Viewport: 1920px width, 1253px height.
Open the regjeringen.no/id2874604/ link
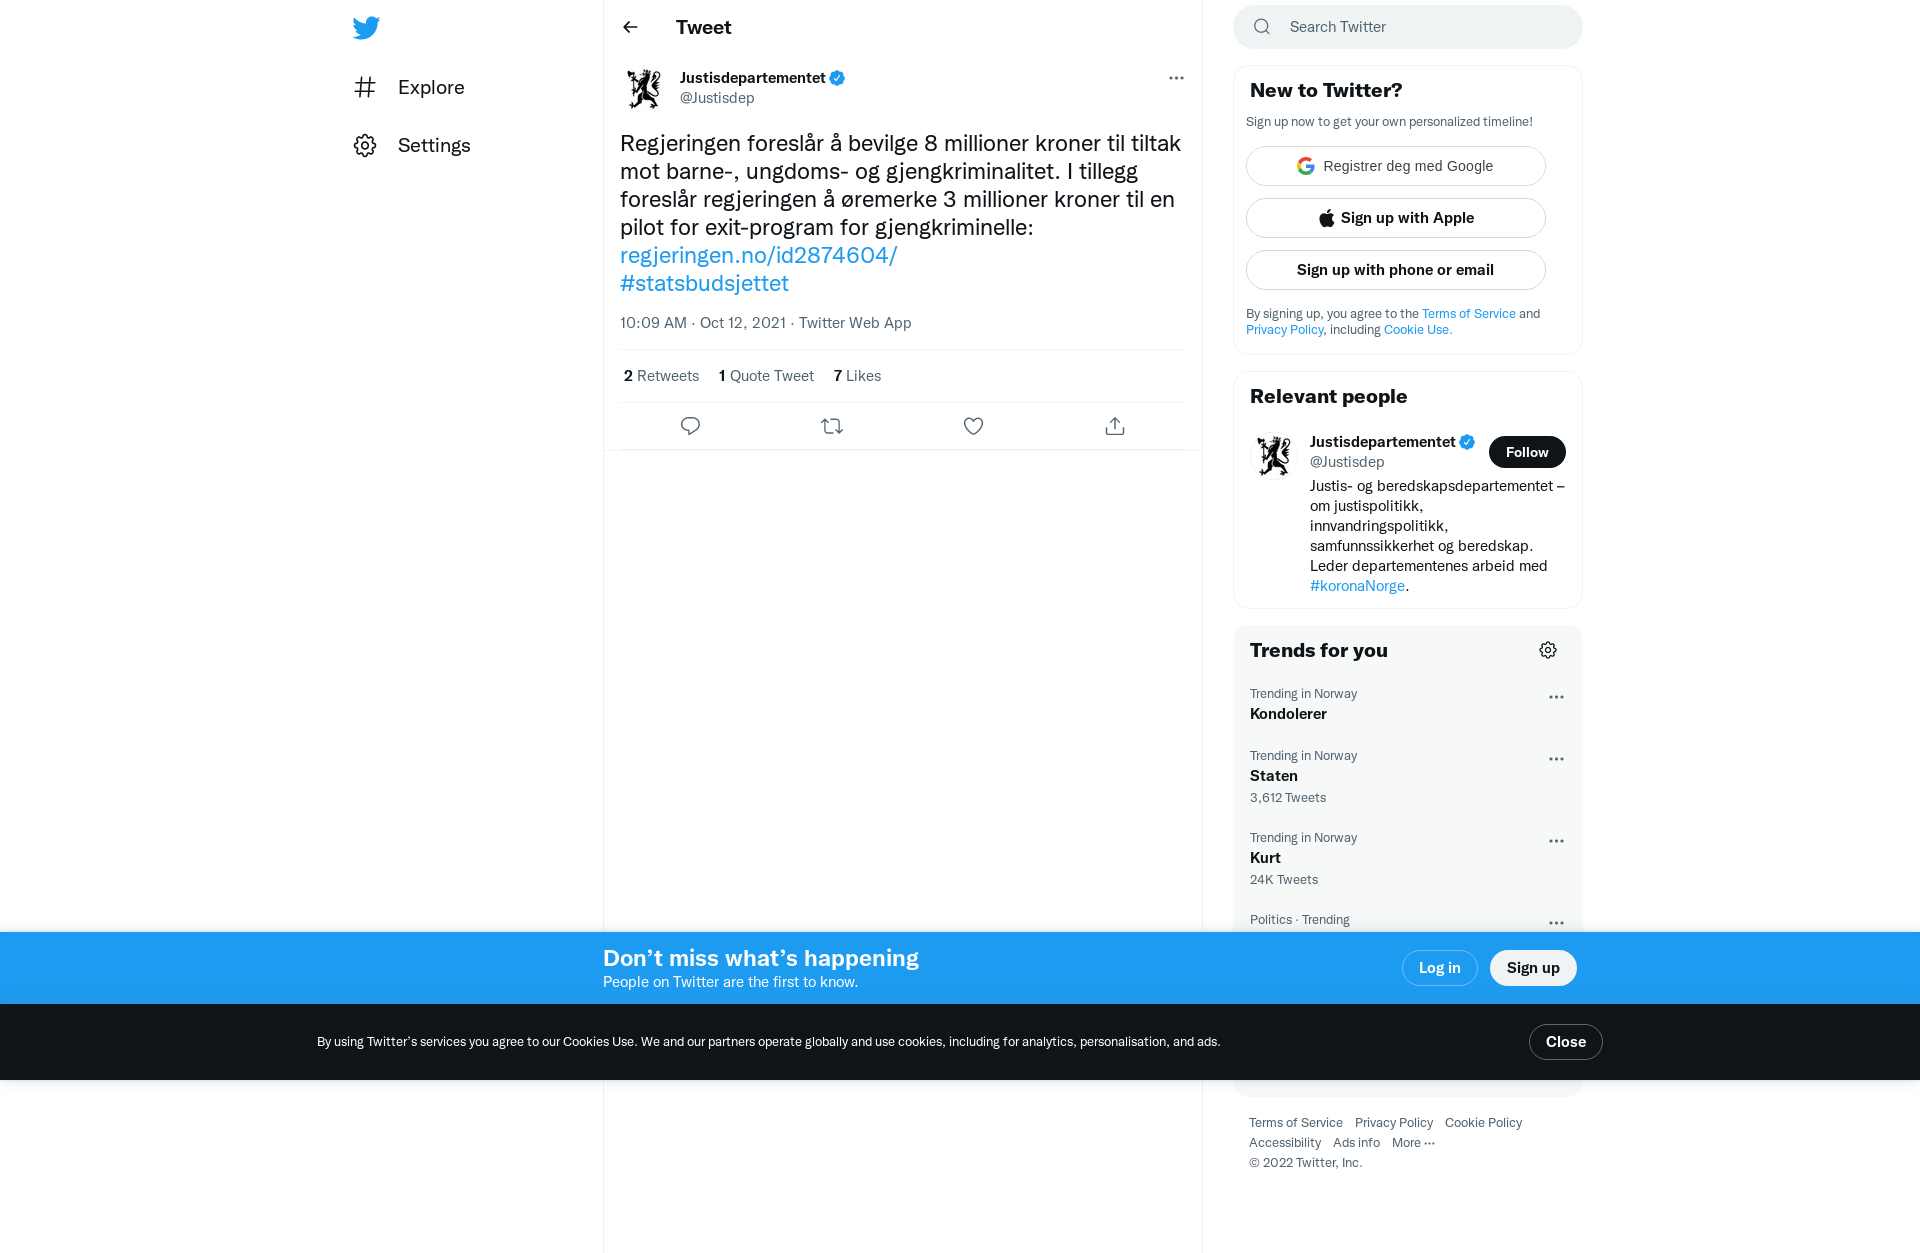pyautogui.click(x=759, y=255)
